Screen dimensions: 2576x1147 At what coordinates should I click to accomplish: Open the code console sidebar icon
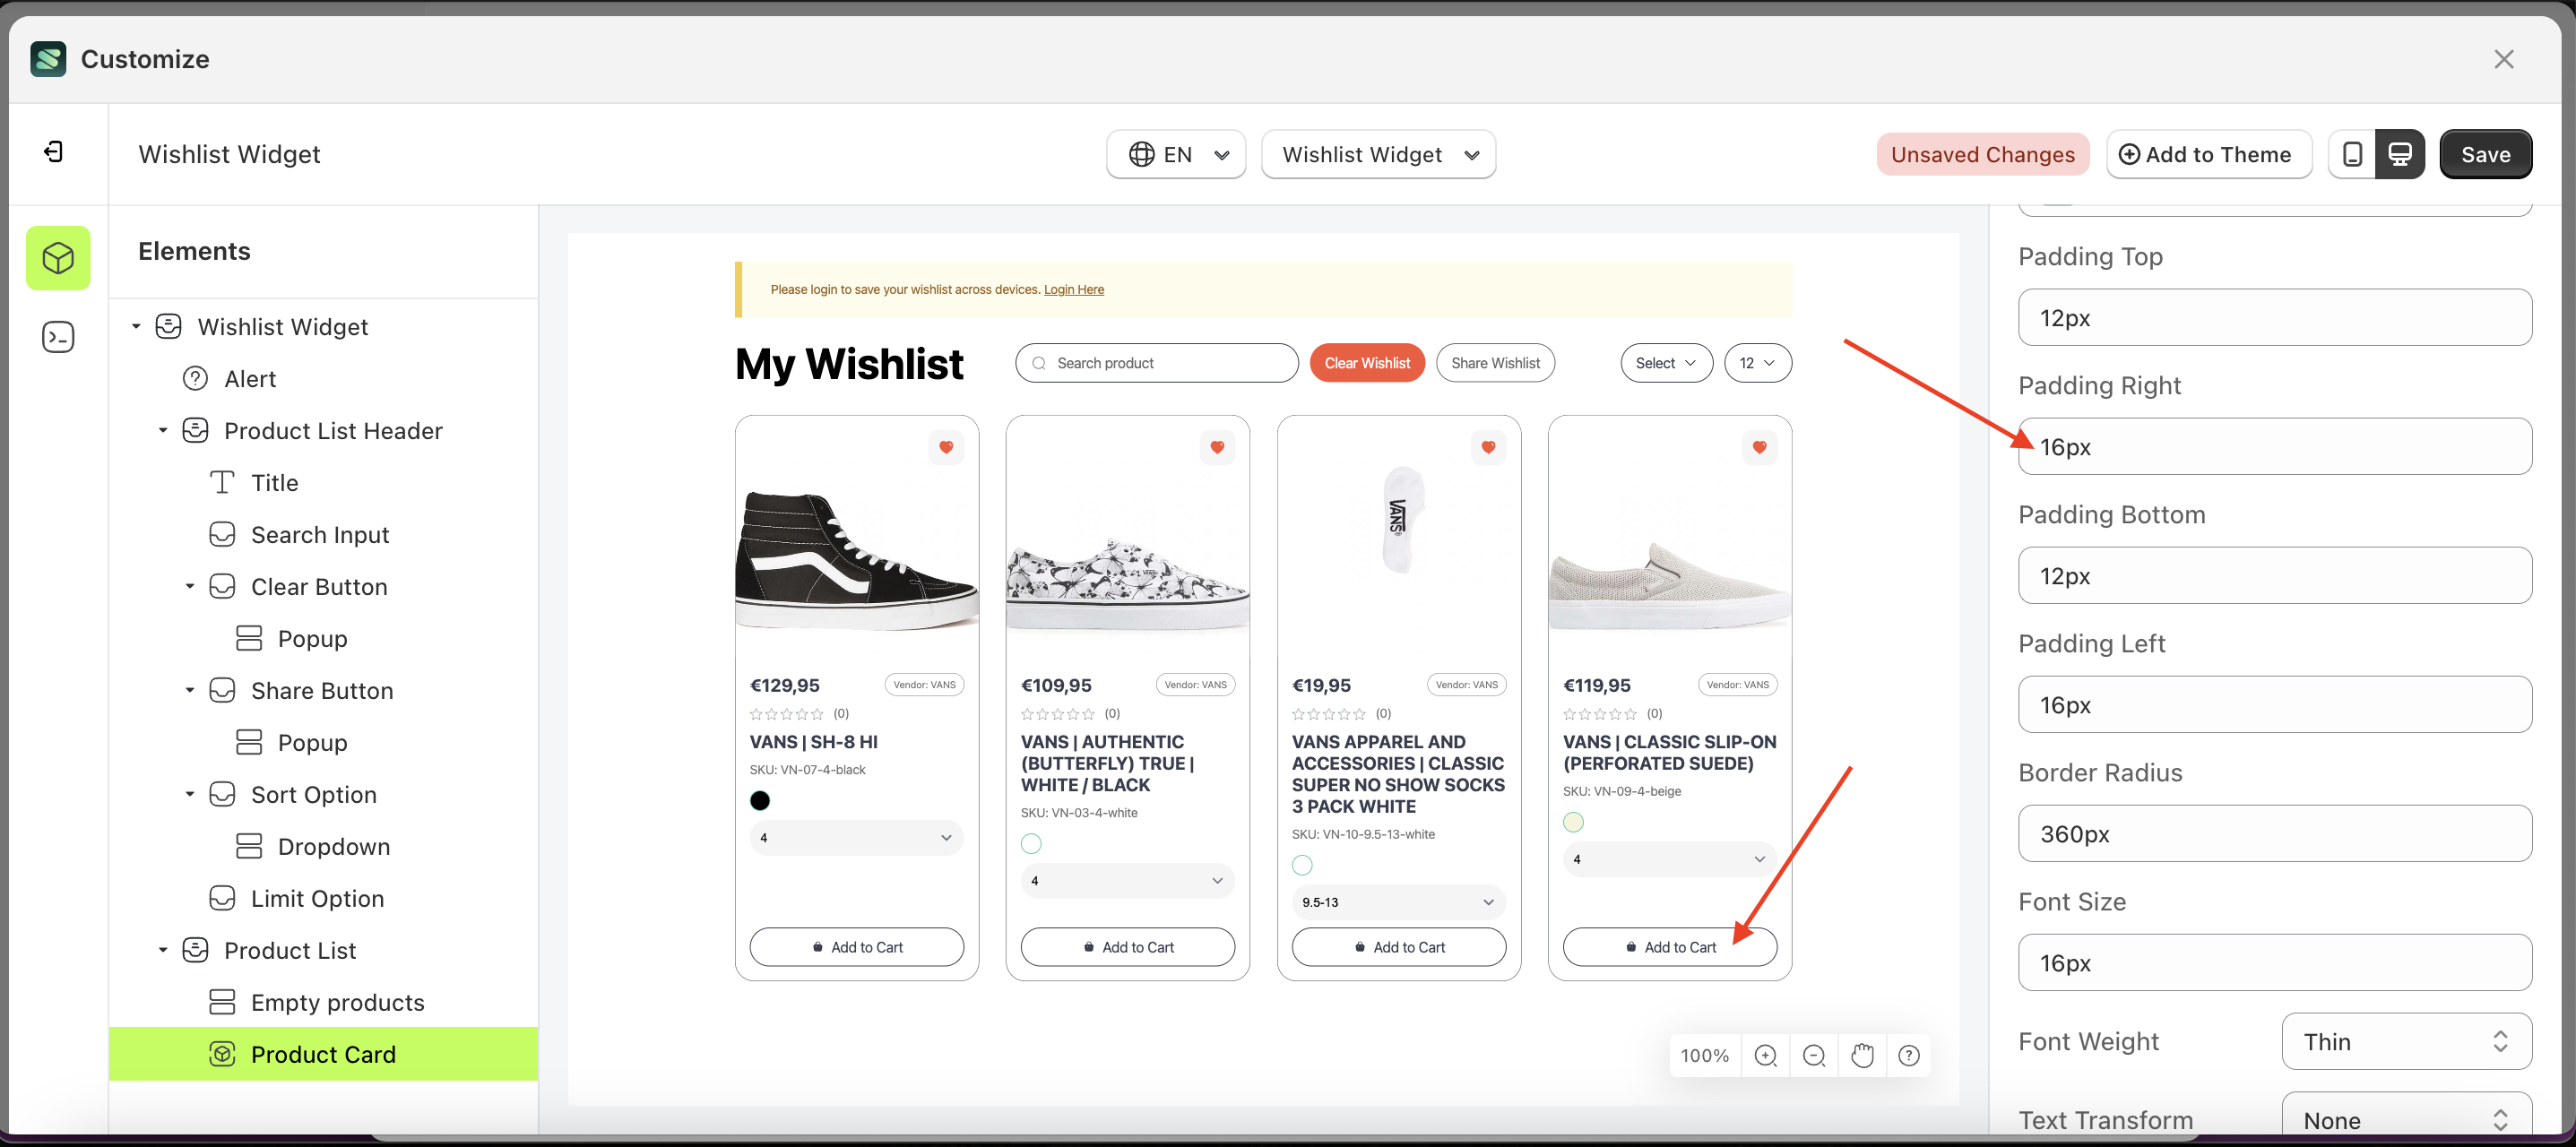click(58, 337)
